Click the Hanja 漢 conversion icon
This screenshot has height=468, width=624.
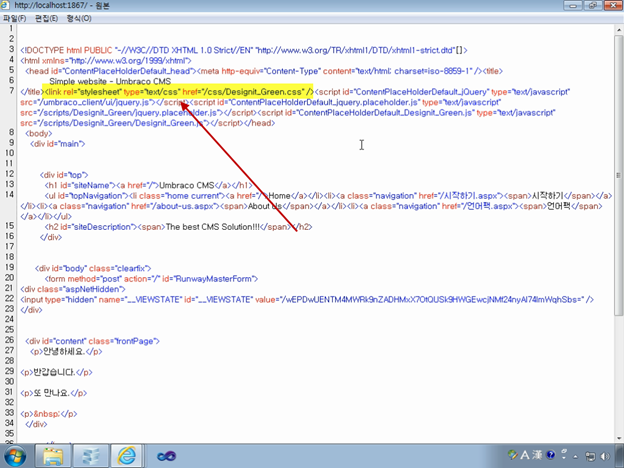537,454
